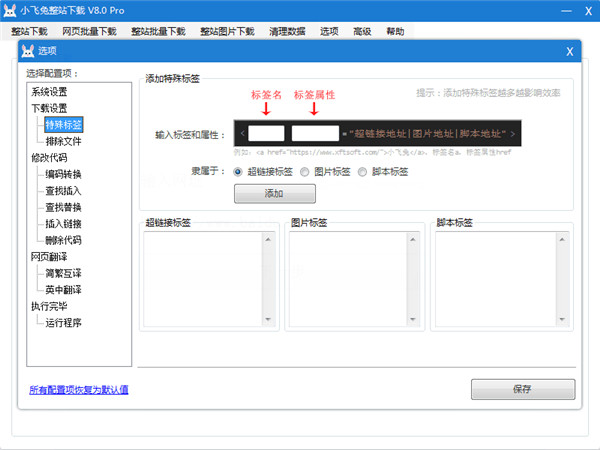Select the 排除文件 tree item

[x=64, y=141]
